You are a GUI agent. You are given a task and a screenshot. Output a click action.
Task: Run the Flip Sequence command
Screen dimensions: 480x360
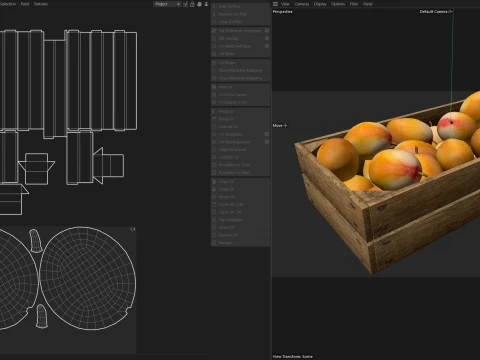[240, 220]
